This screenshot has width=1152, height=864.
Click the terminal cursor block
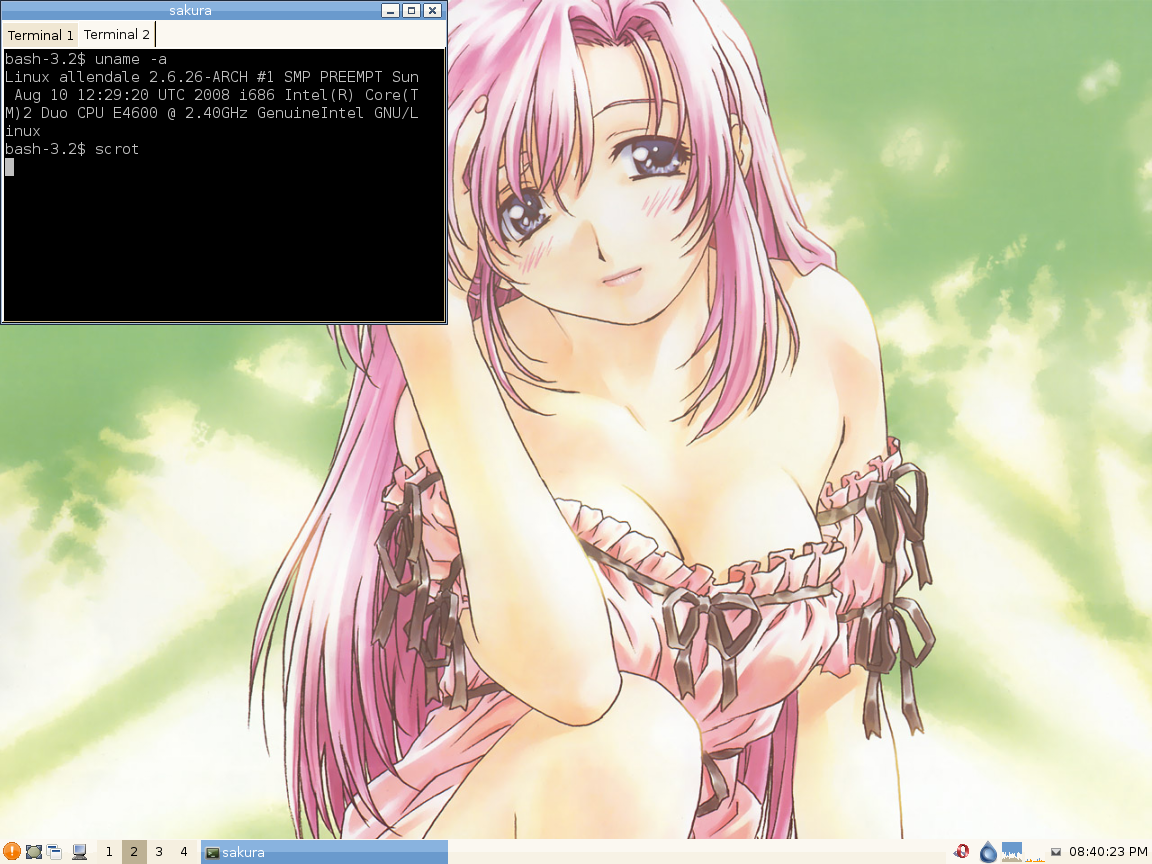(x=10, y=168)
